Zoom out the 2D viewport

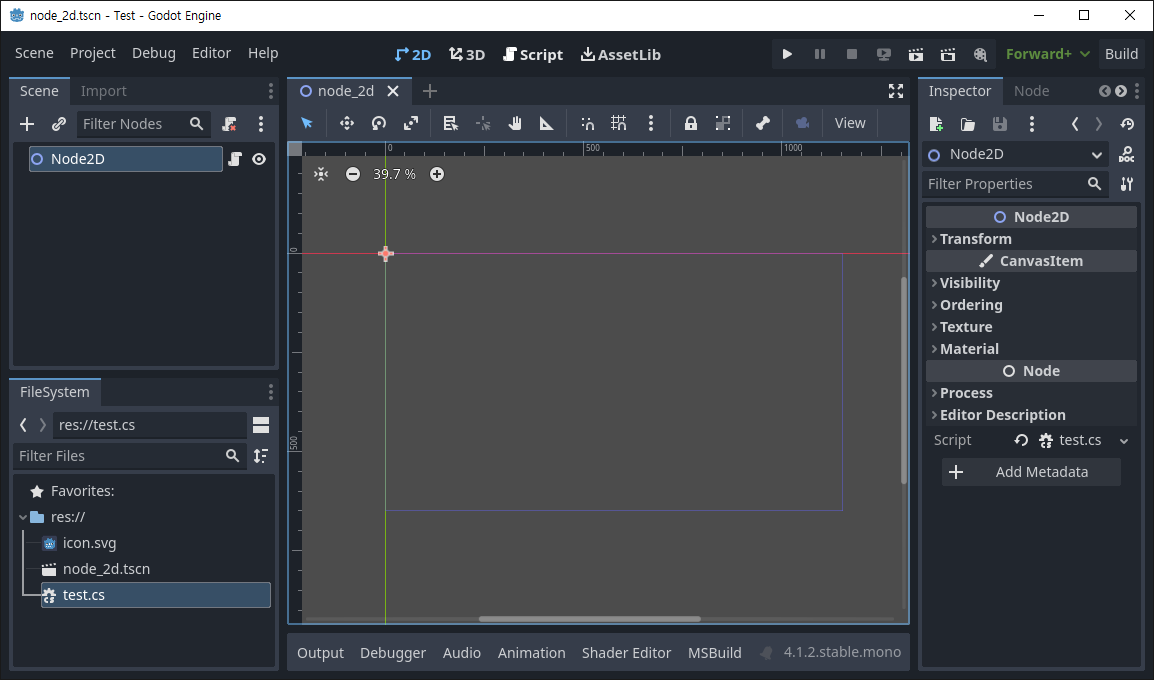click(x=353, y=174)
